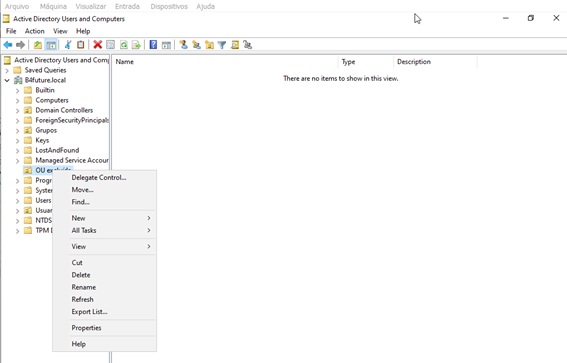
Task: Click the Saved Queries folder icon
Action: point(17,70)
